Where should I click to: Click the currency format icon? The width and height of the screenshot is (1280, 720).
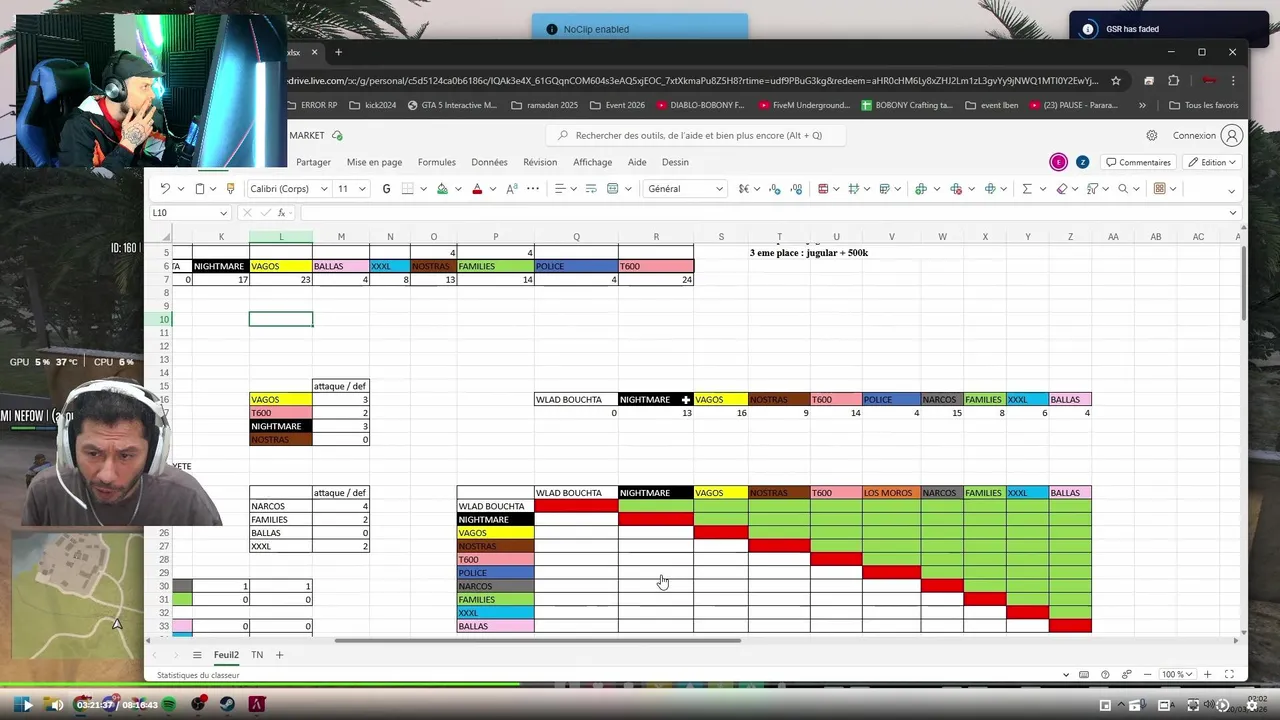(744, 188)
